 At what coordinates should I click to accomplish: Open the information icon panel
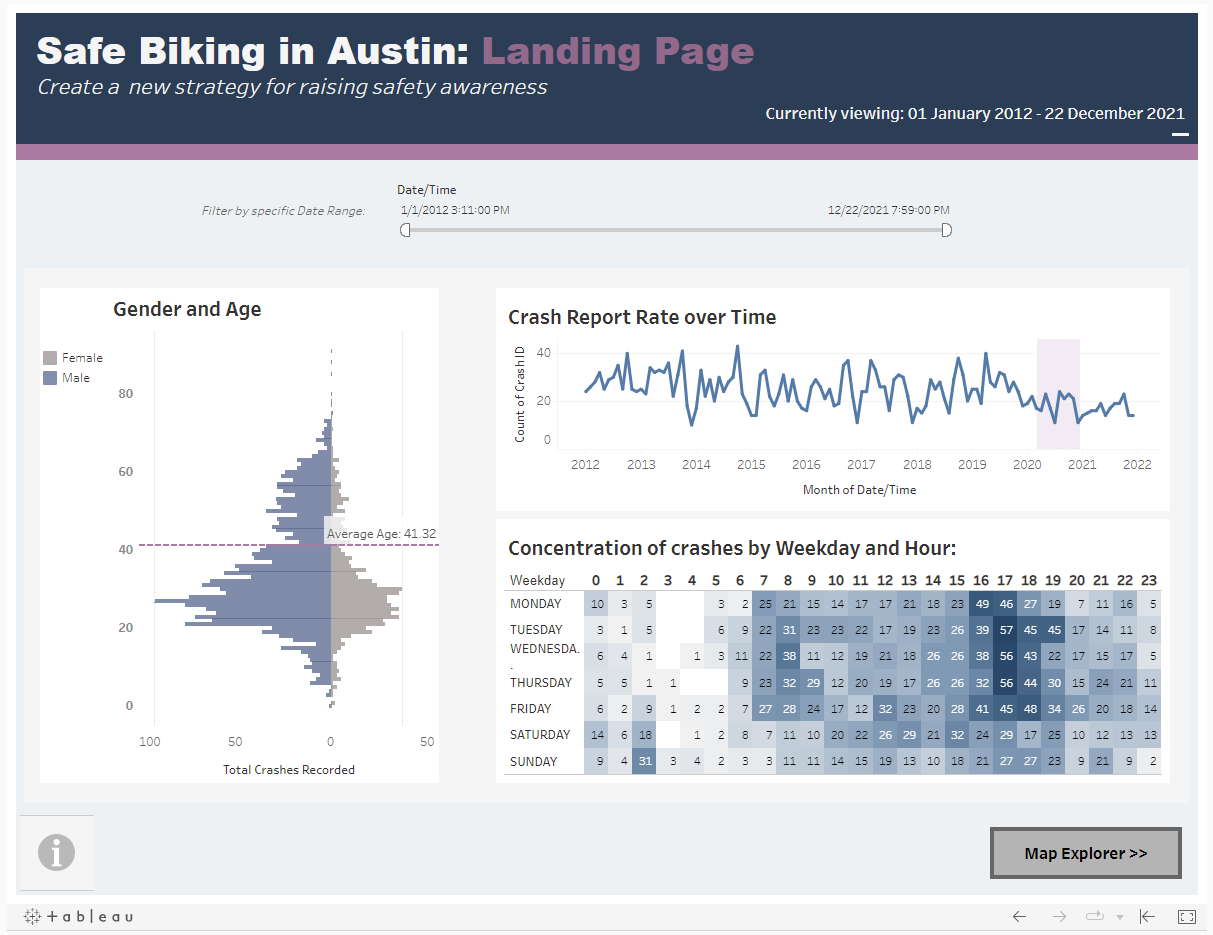tap(57, 853)
